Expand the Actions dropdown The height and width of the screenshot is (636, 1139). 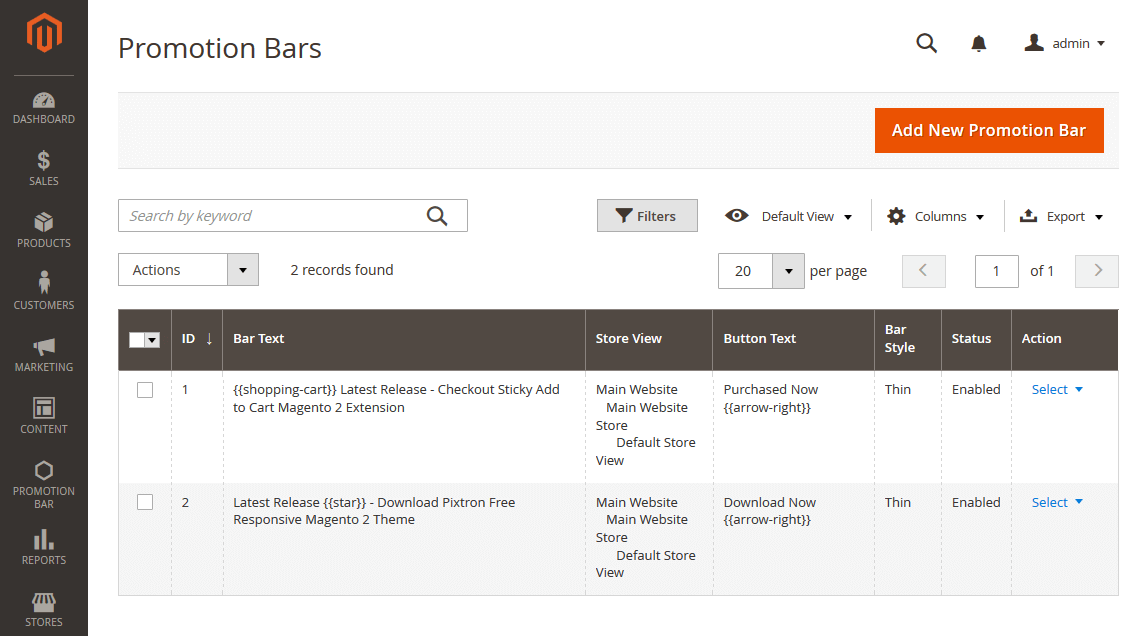[x=188, y=270]
